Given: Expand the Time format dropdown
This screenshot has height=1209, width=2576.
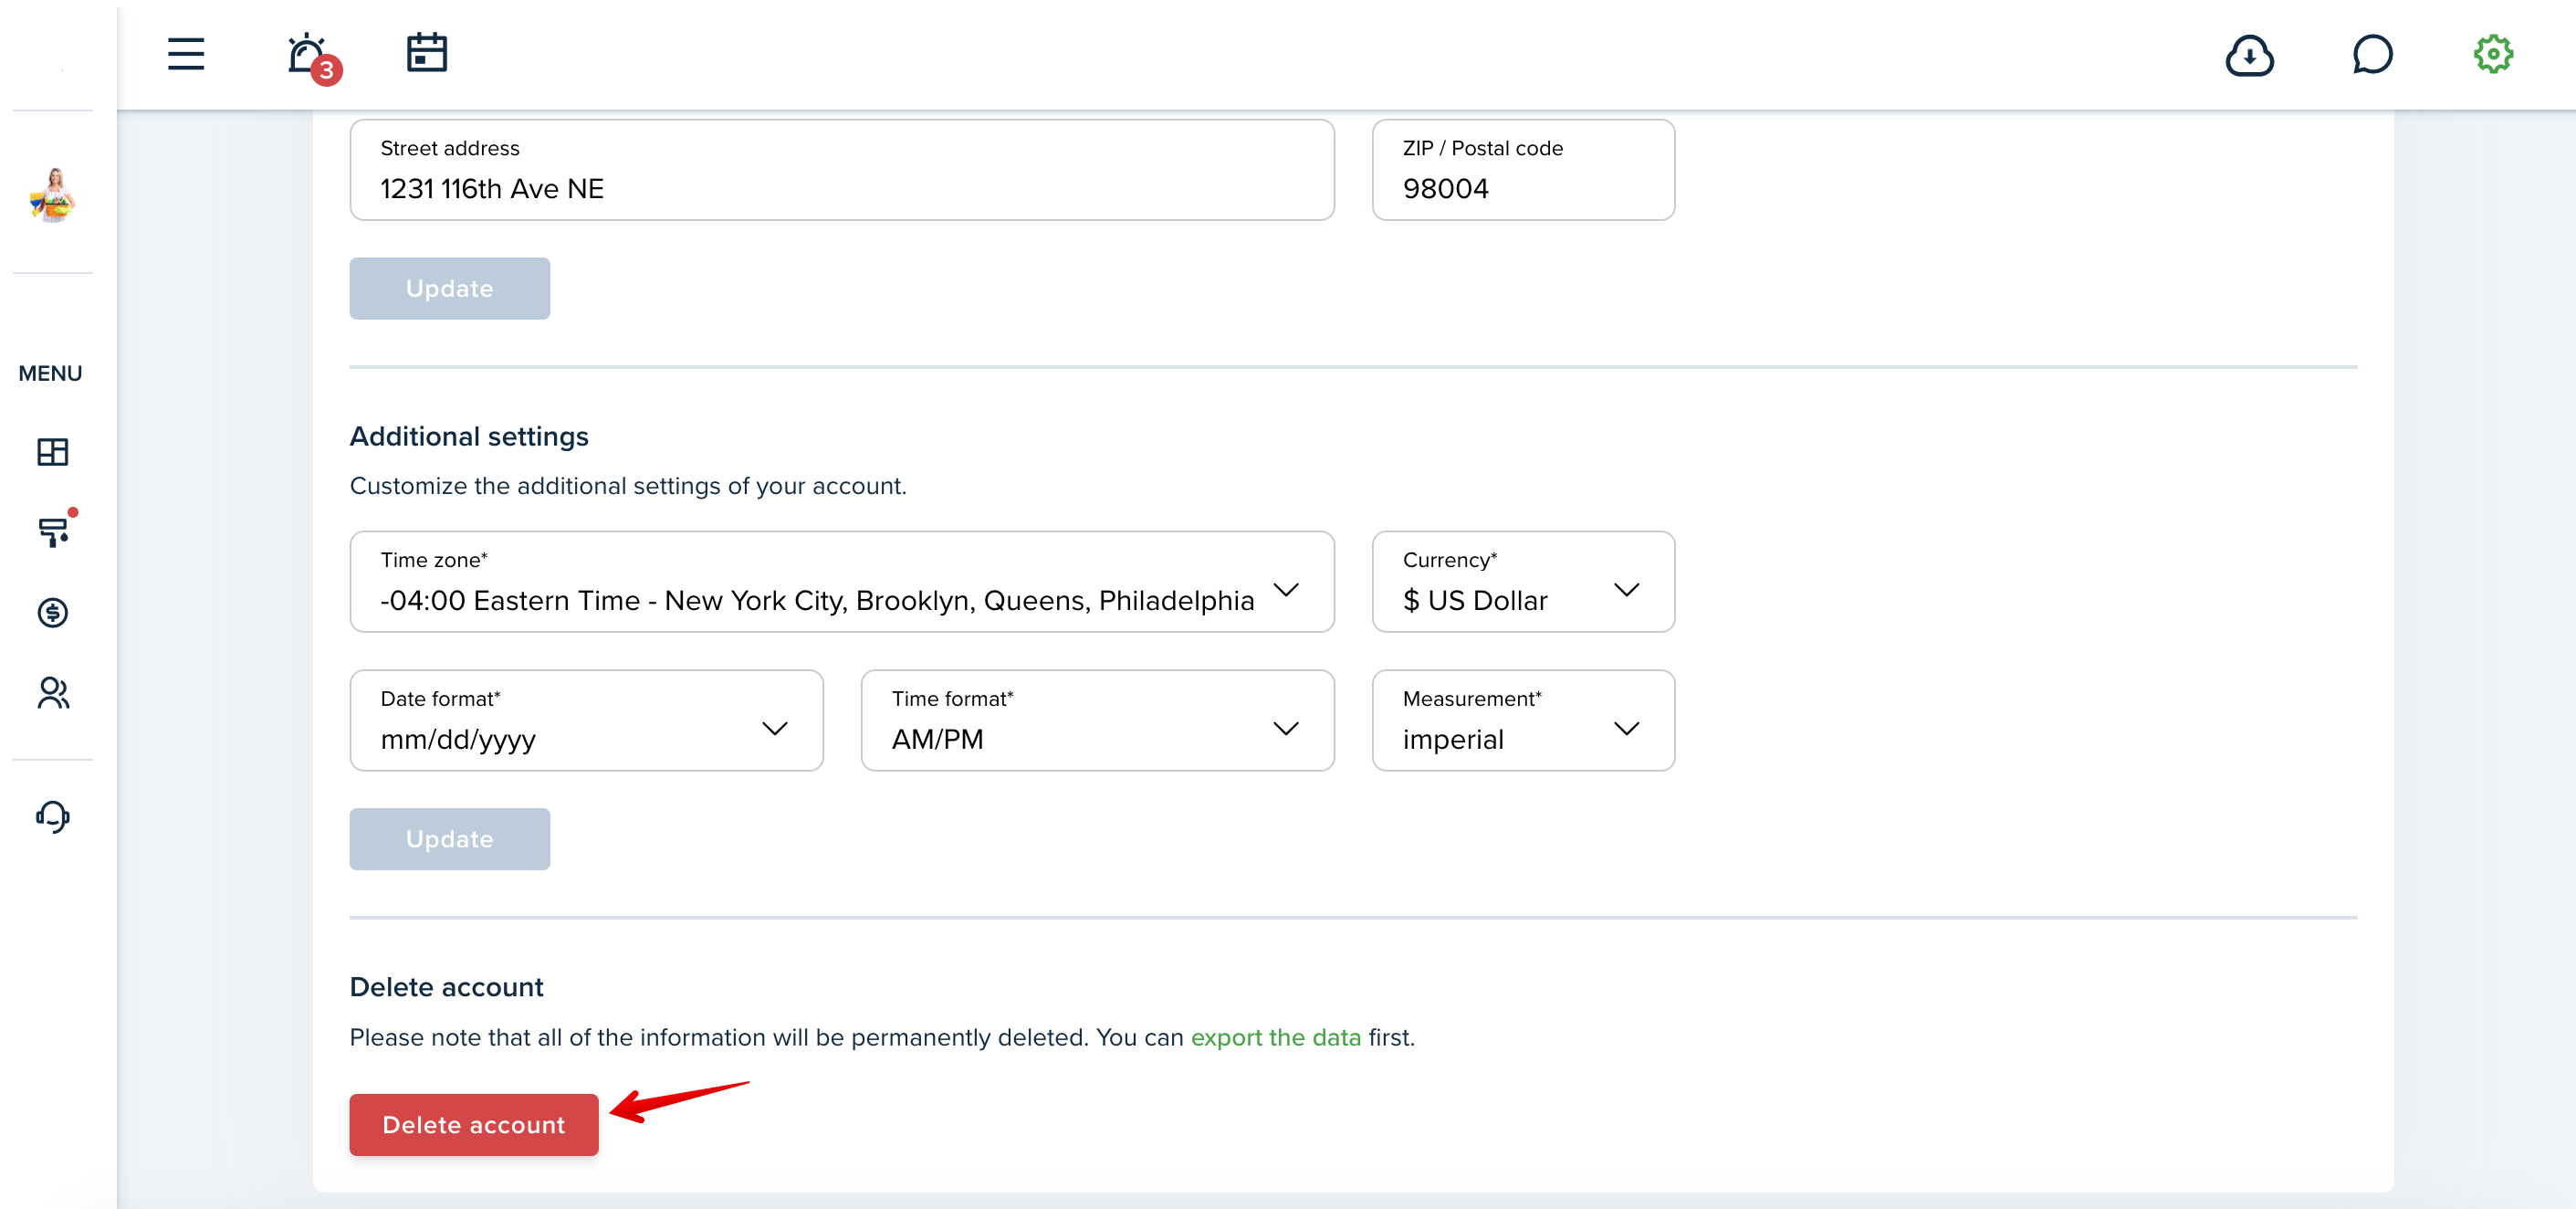Looking at the screenshot, I should [x=1097, y=720].
